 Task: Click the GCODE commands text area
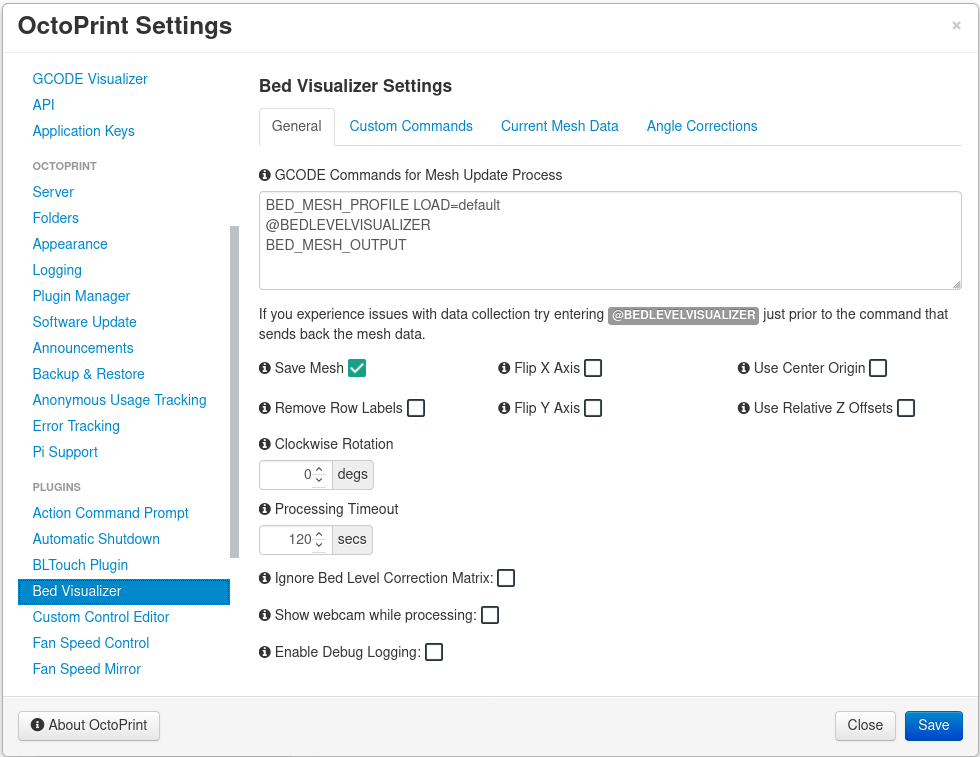610,241
